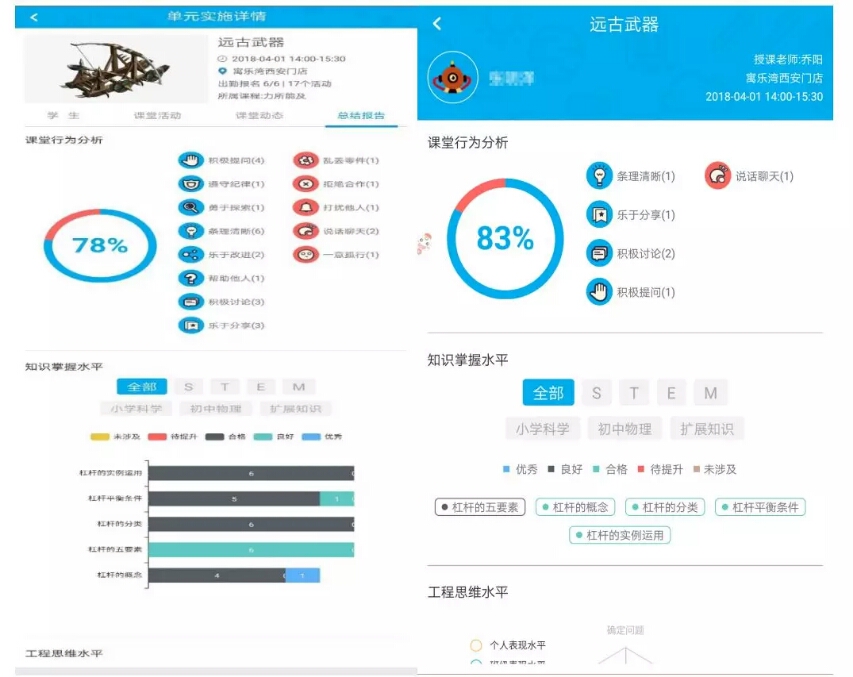Tap back arrow on 单元实施详情 header

pyautogui.click(x=34, y=17)
